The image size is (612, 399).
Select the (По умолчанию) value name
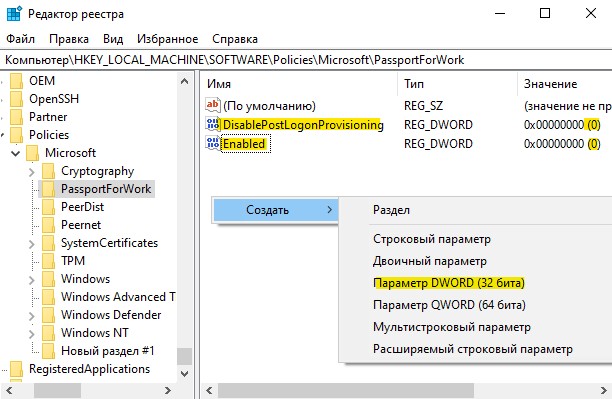[269, 106]
